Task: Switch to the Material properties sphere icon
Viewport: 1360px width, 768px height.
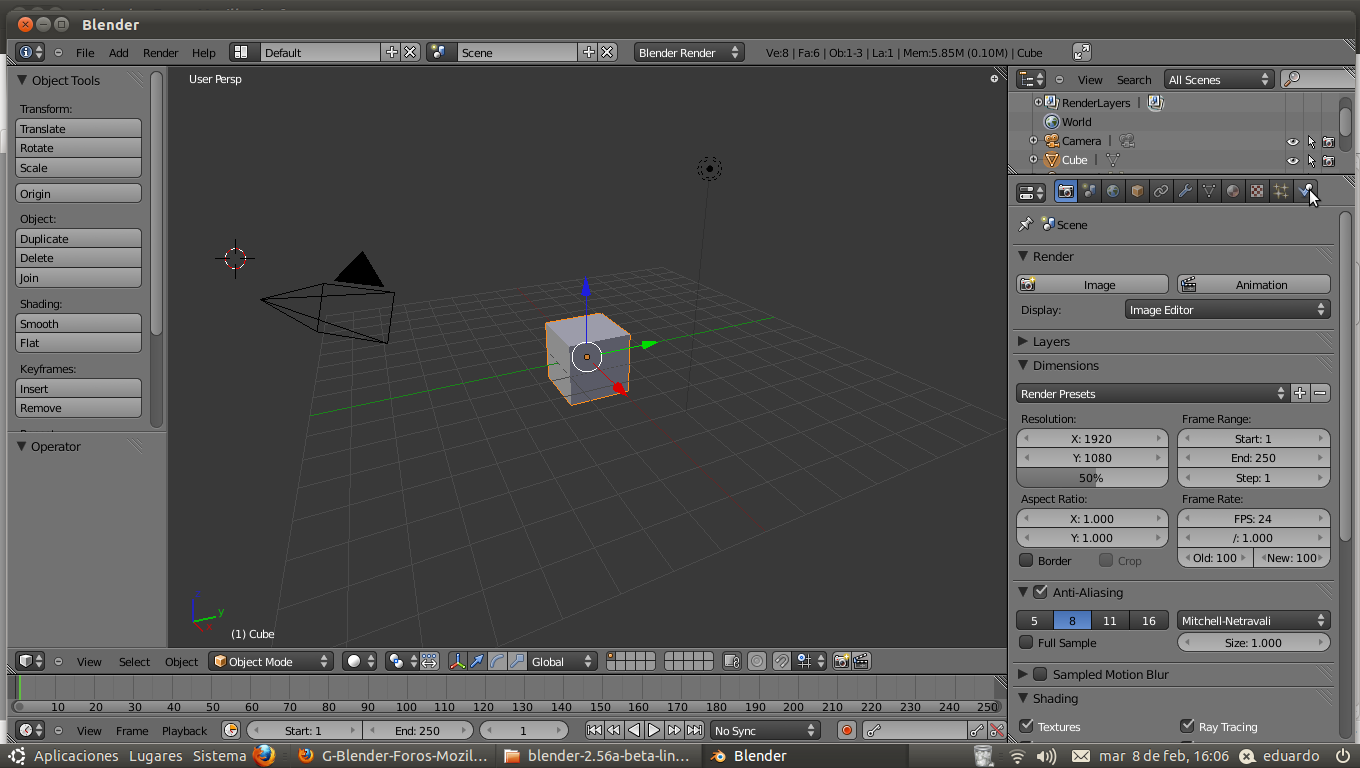Action: click(x=1233, y=191)
